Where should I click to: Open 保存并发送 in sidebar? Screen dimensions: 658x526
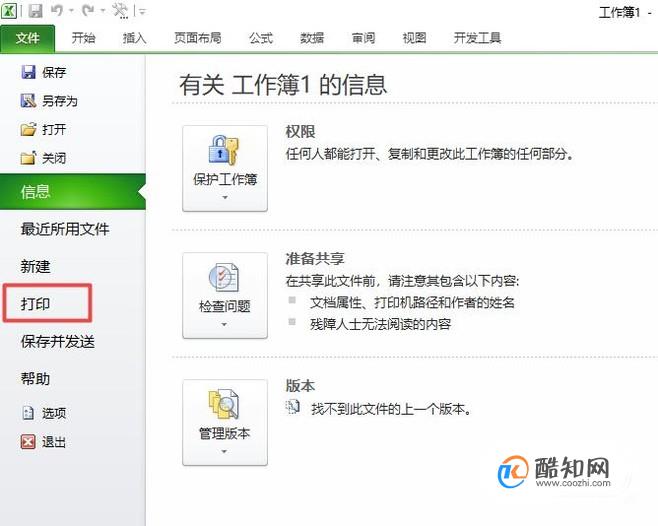(58, 341)
